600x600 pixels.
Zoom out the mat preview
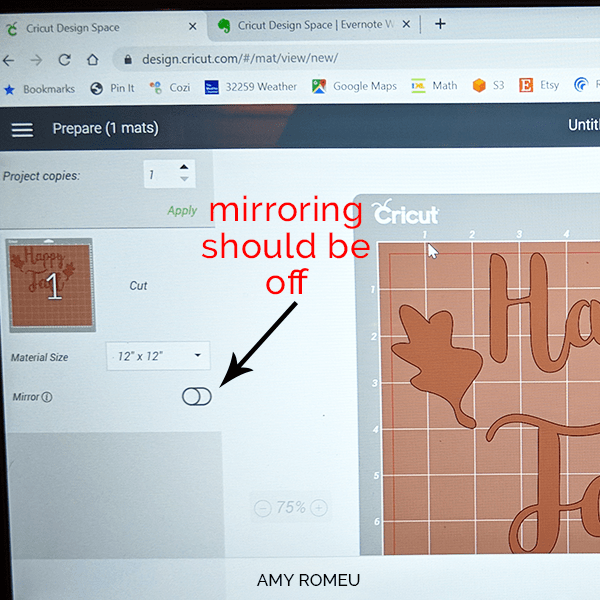263,508
